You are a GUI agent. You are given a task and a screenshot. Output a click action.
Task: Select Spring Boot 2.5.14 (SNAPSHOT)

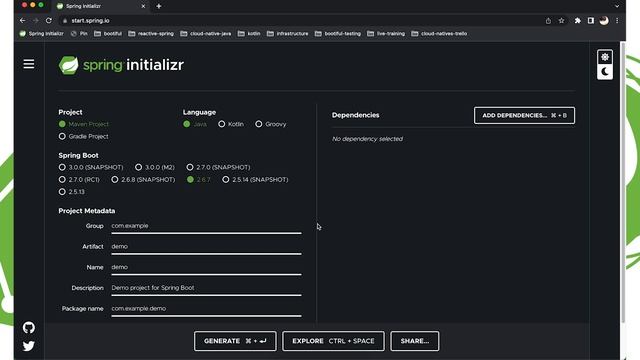click(x=226, y=180)
